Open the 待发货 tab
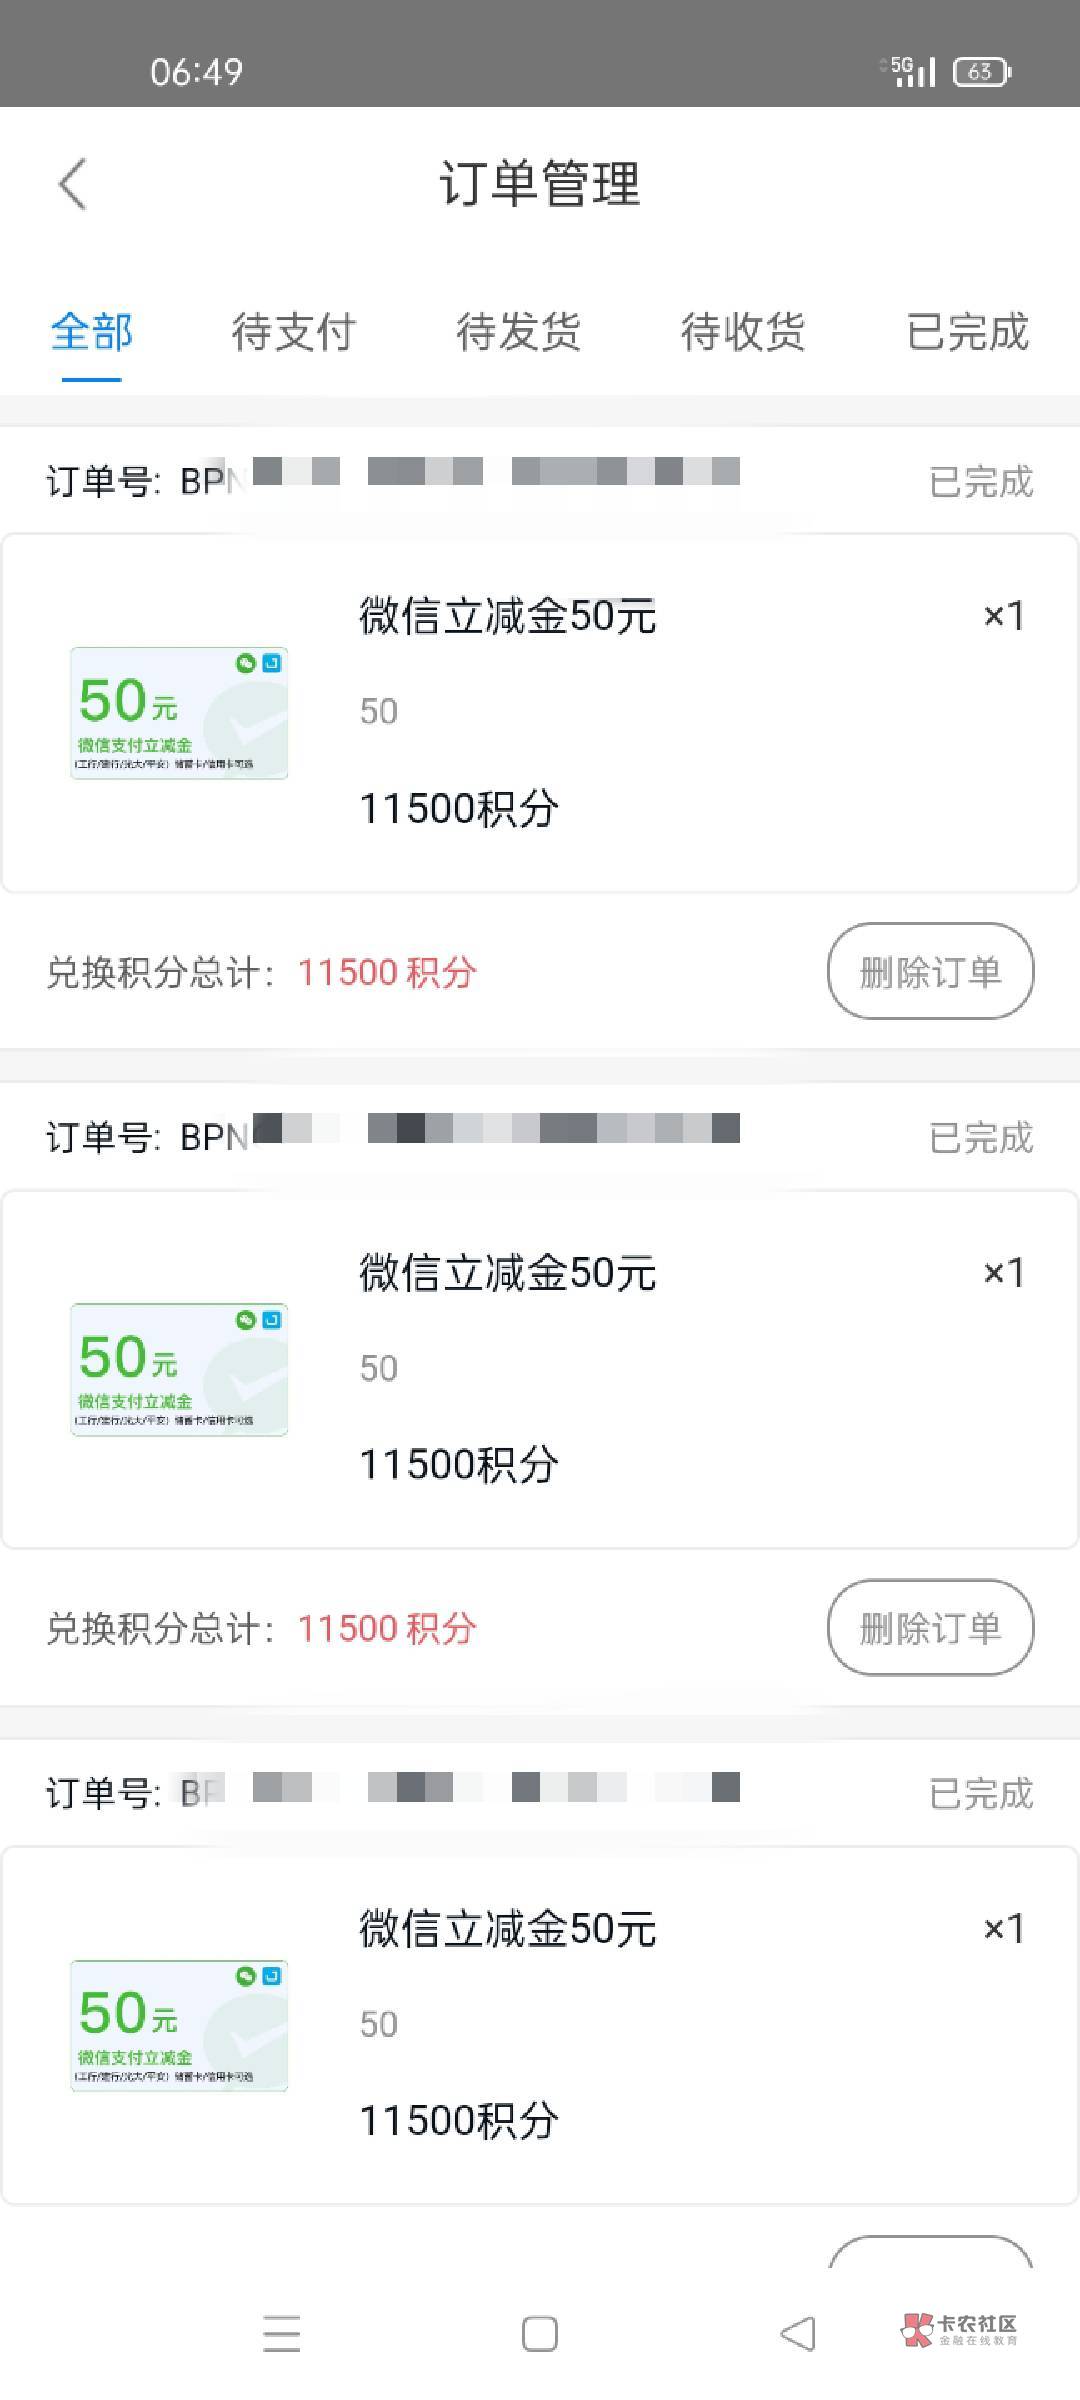The height and width of the screenshot is (2400, 1080). coord(518,332)
